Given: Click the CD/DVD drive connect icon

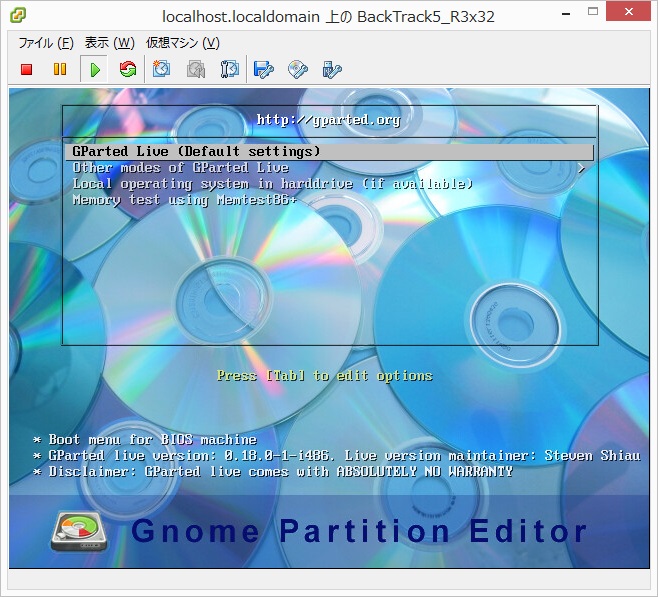Looking at the screenshot, I should point(298,70).
